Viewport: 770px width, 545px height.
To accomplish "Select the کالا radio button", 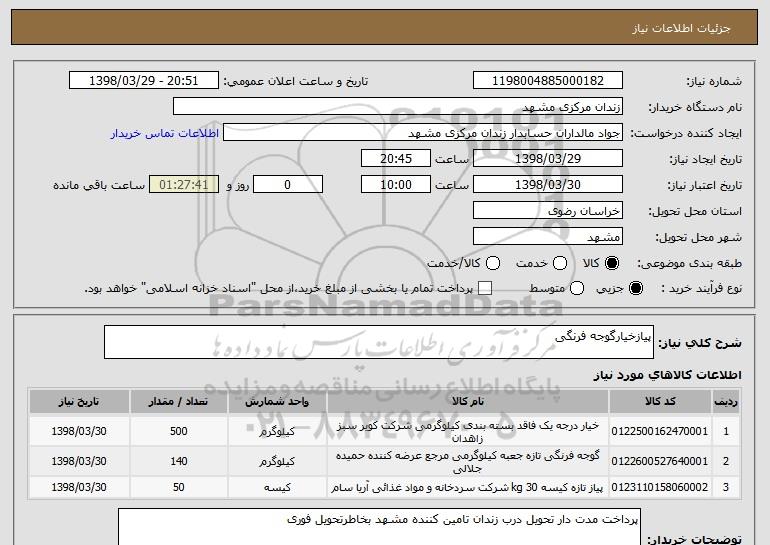I will (612, 264).
